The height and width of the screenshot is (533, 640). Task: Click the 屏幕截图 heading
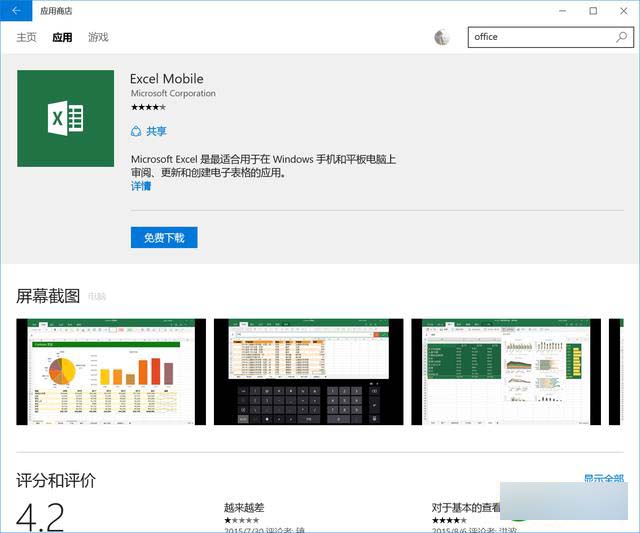tap(48, 296)
